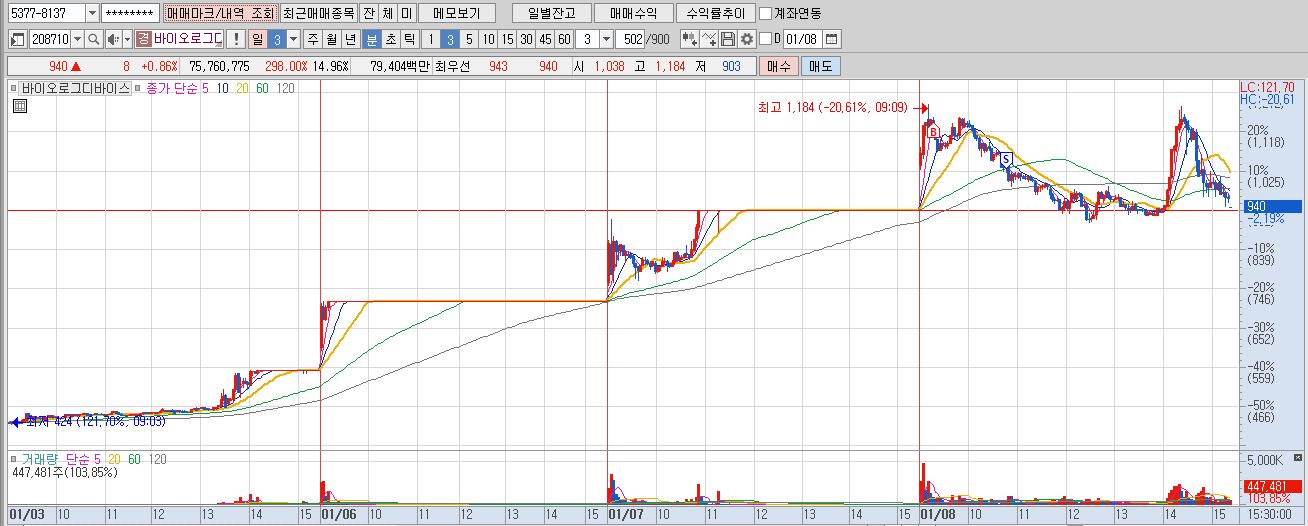Select 분 minute chart period
Viewport: 1308px width, 526px height.
371,39
